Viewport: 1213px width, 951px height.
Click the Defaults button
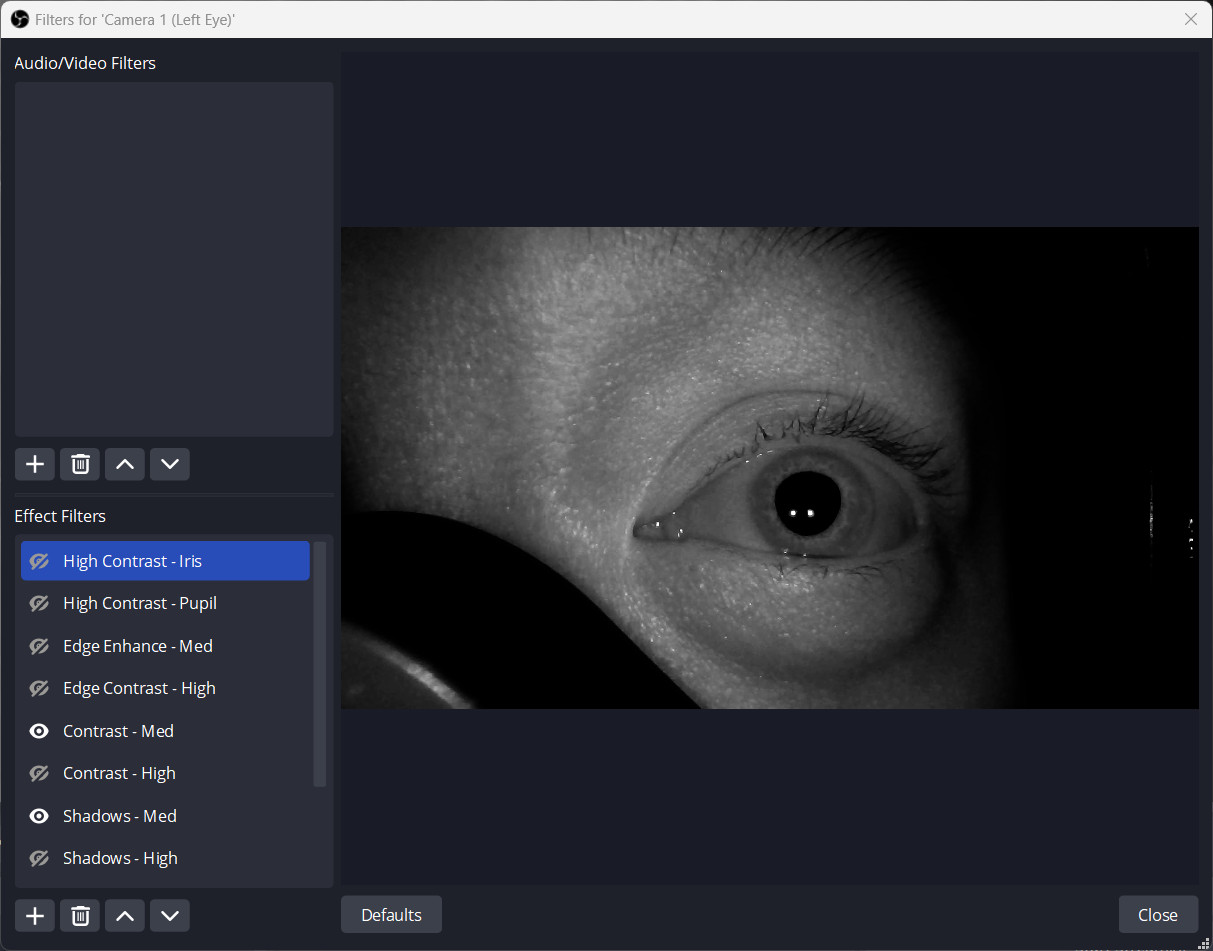tap(390, 914)
